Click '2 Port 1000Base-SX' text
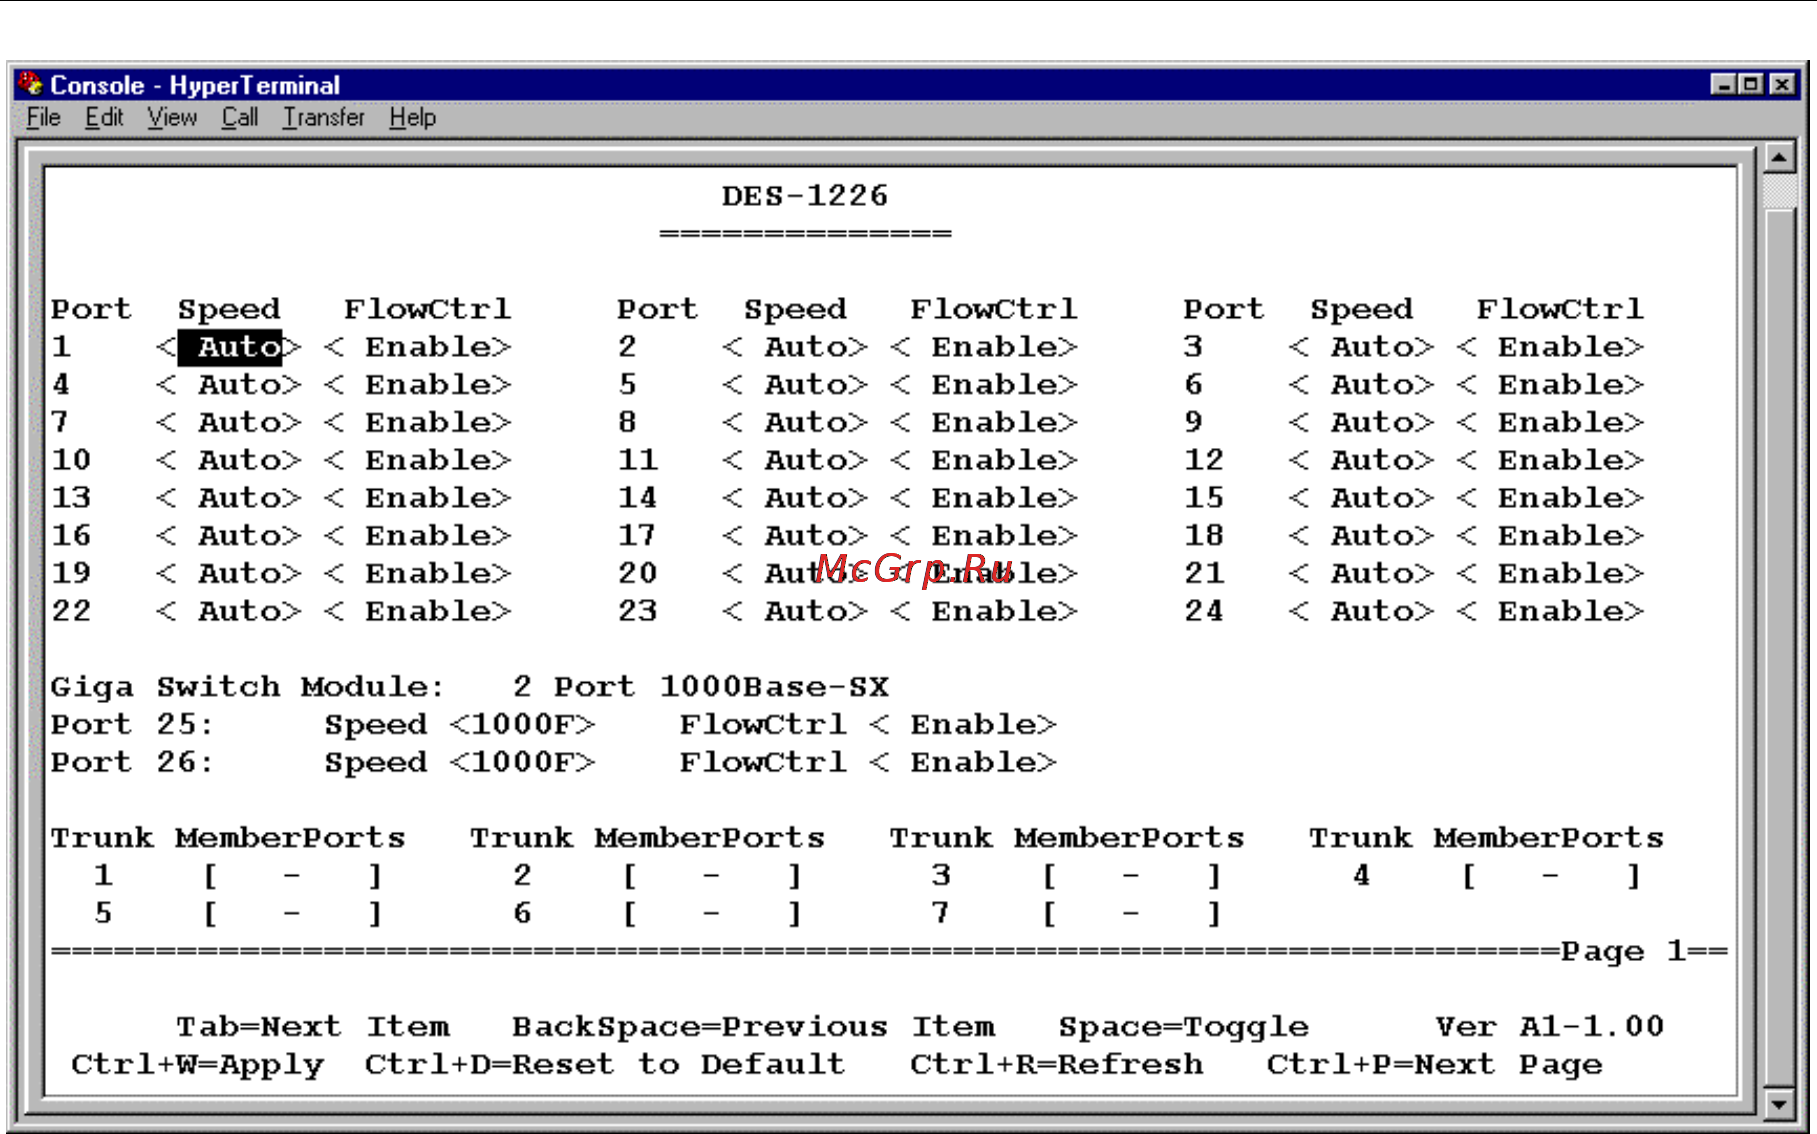The image size is (1817, 1134). tap(700, 687)
